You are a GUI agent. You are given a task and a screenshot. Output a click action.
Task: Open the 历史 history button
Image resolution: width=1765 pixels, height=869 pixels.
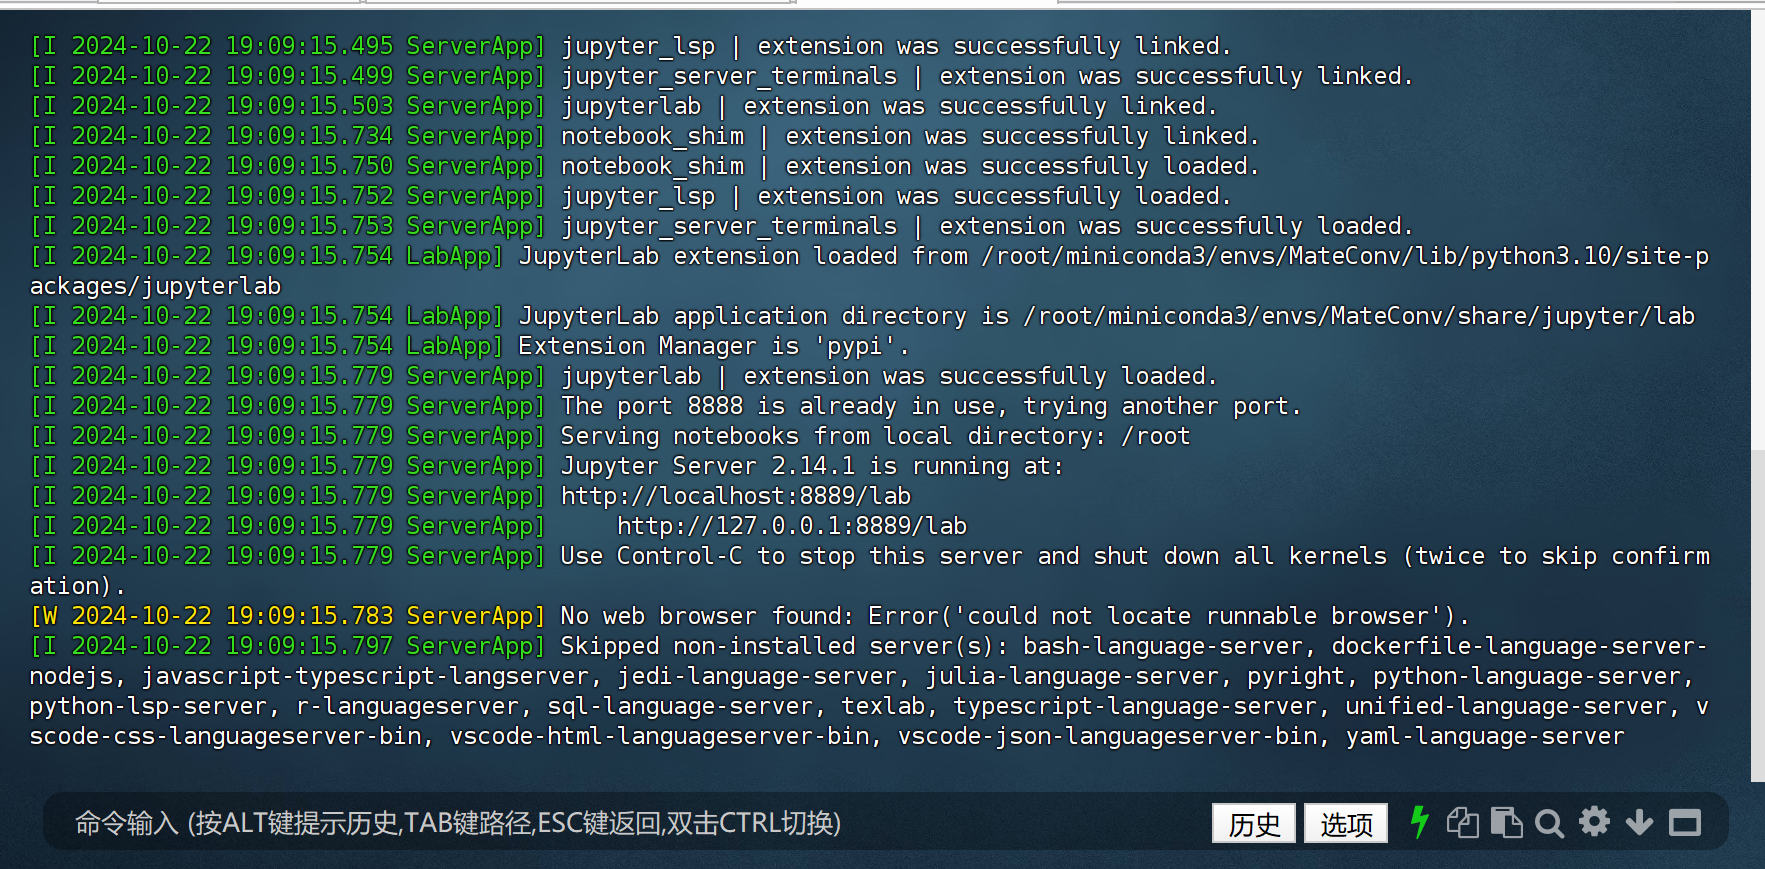coord(1254,823)
